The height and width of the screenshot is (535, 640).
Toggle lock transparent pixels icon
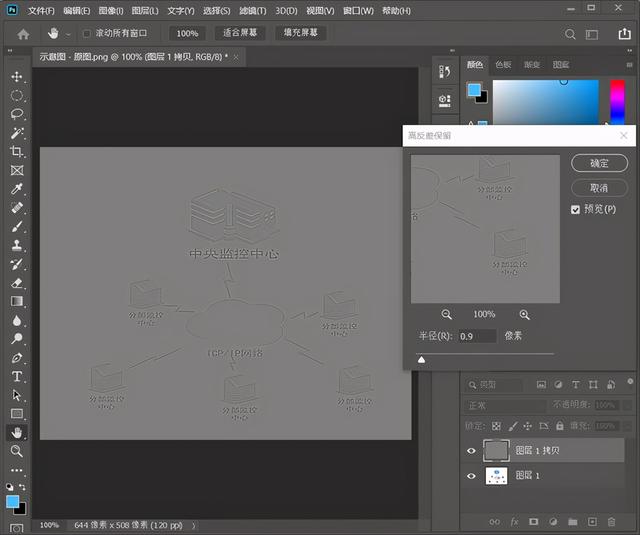pyautogui.click(x=496, y=426)
